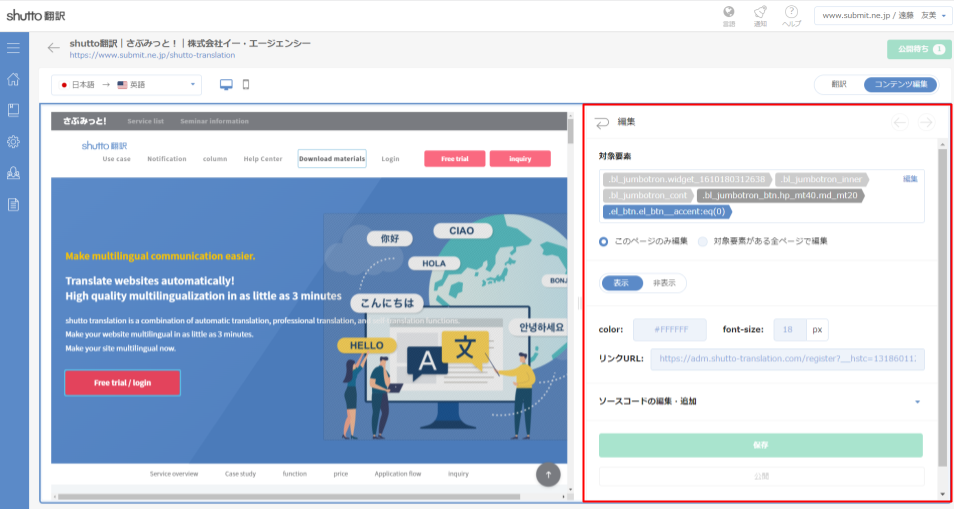The image size is (954, 524).
Task: Click 編集 link in 対象要素 box
Action: [910, 179]
